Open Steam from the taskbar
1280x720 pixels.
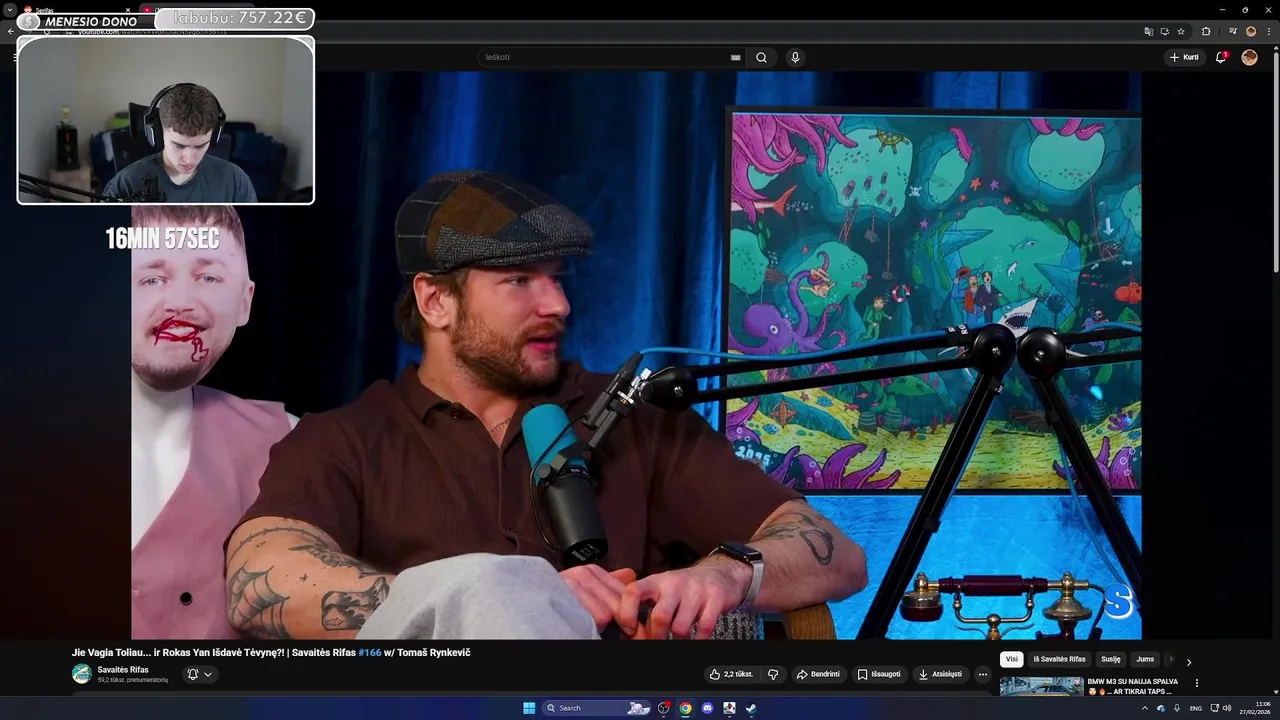tap(751, 708)
